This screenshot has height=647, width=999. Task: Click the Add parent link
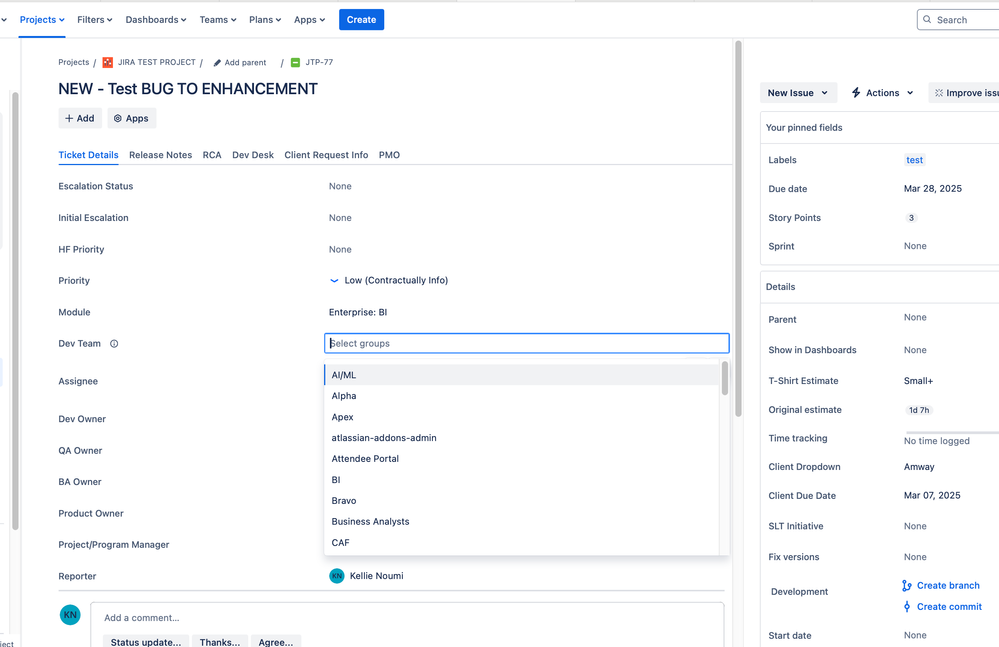point(245,63)
